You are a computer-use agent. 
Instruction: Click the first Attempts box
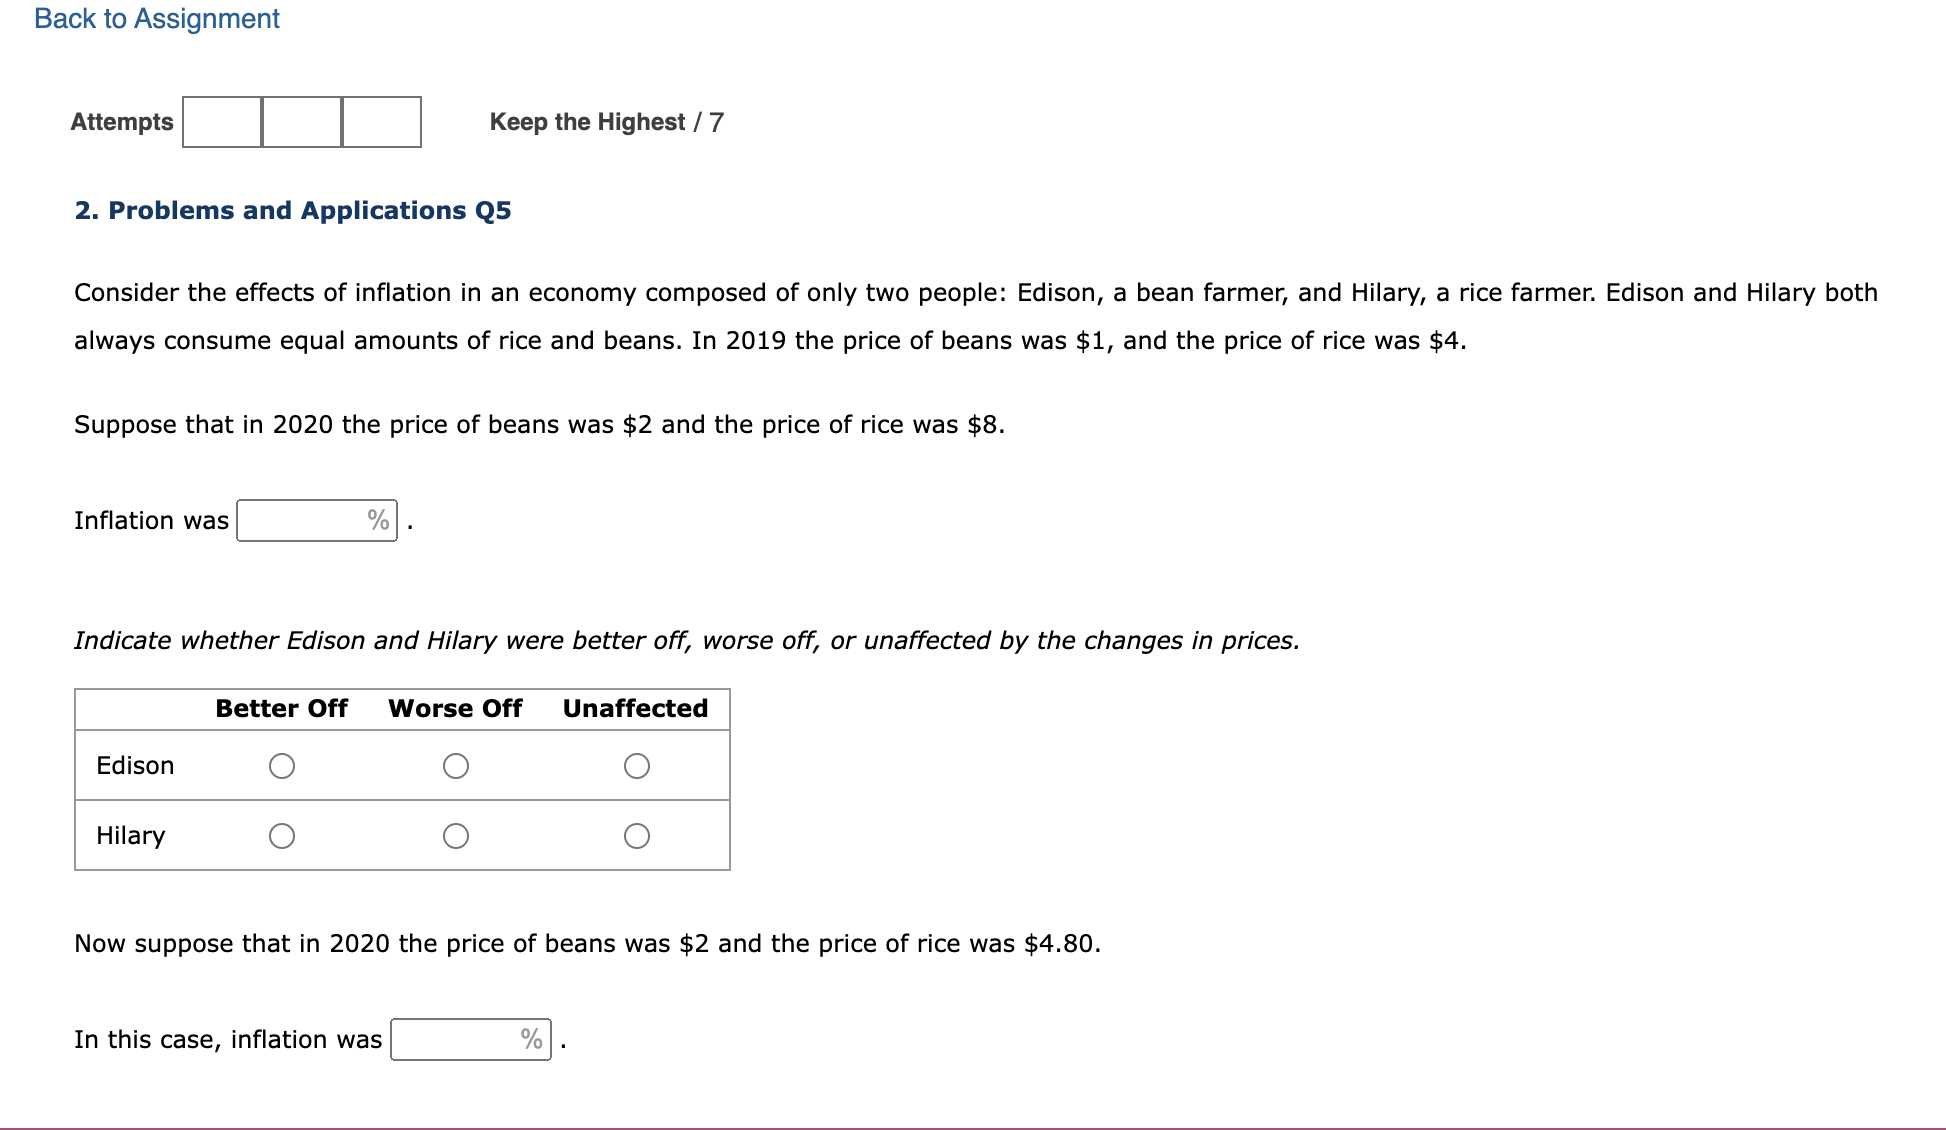point(221,122)
